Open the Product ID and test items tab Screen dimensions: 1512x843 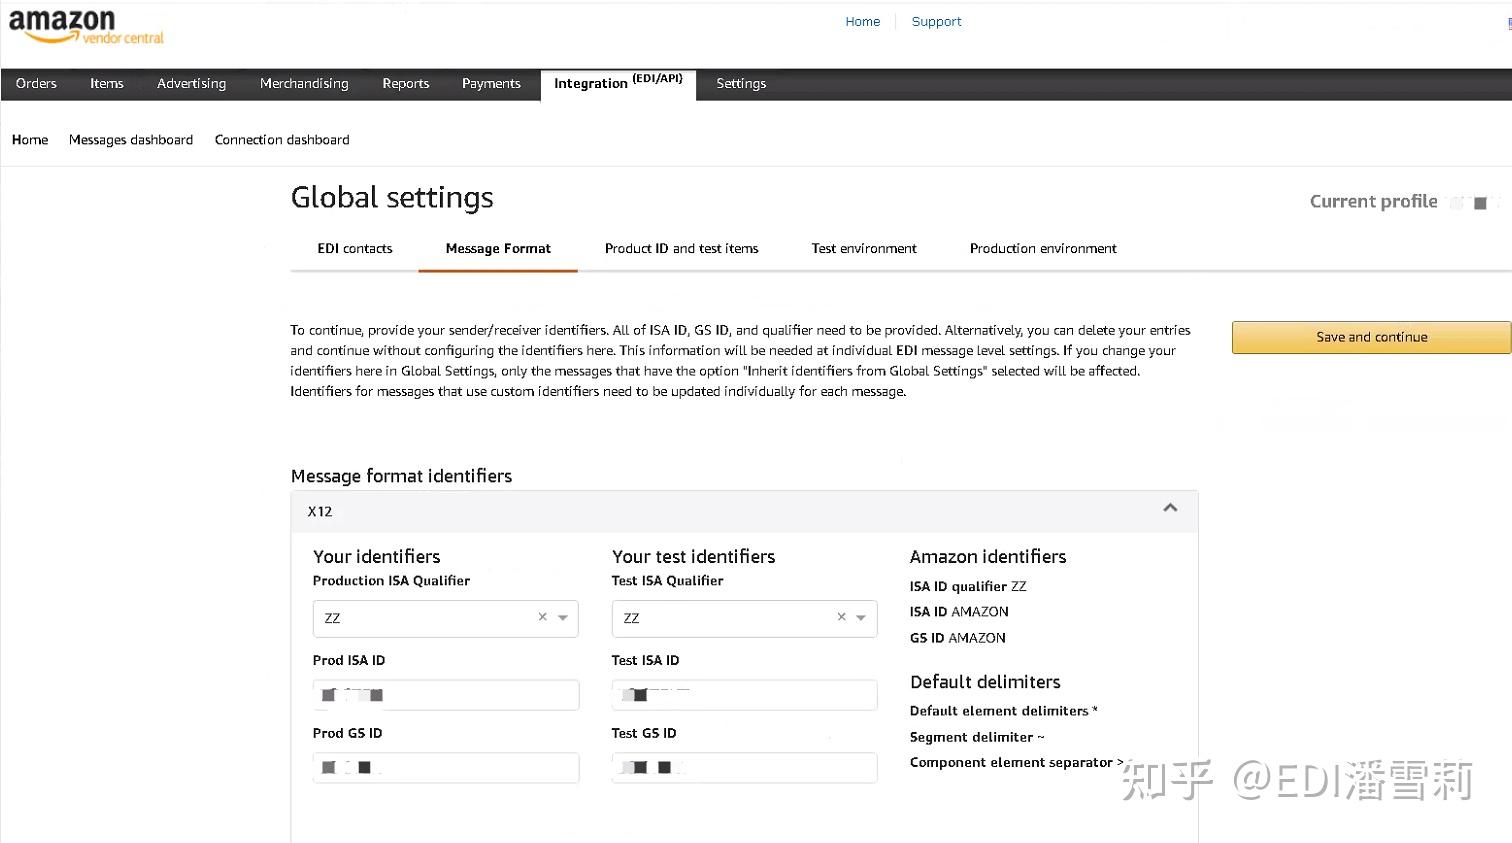click(681, 248)
